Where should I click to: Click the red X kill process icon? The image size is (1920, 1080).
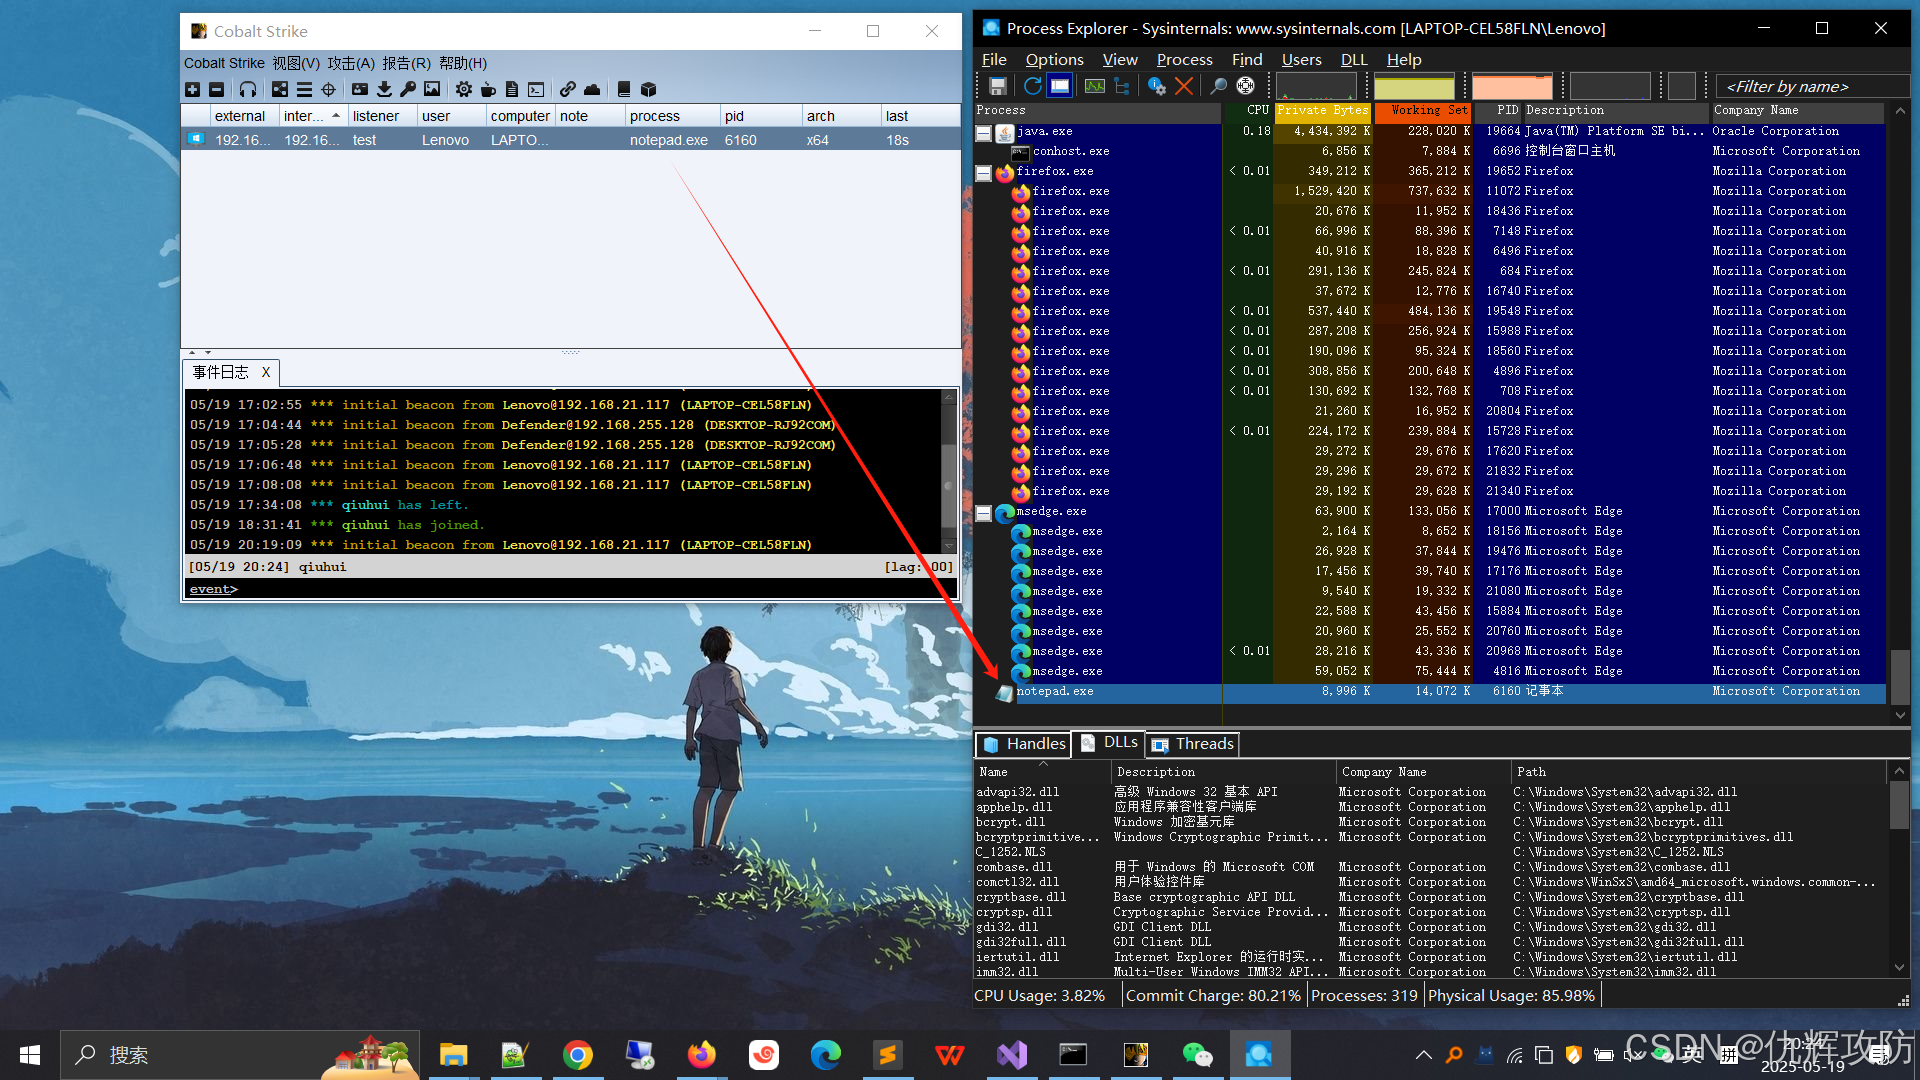[1184, 86]
